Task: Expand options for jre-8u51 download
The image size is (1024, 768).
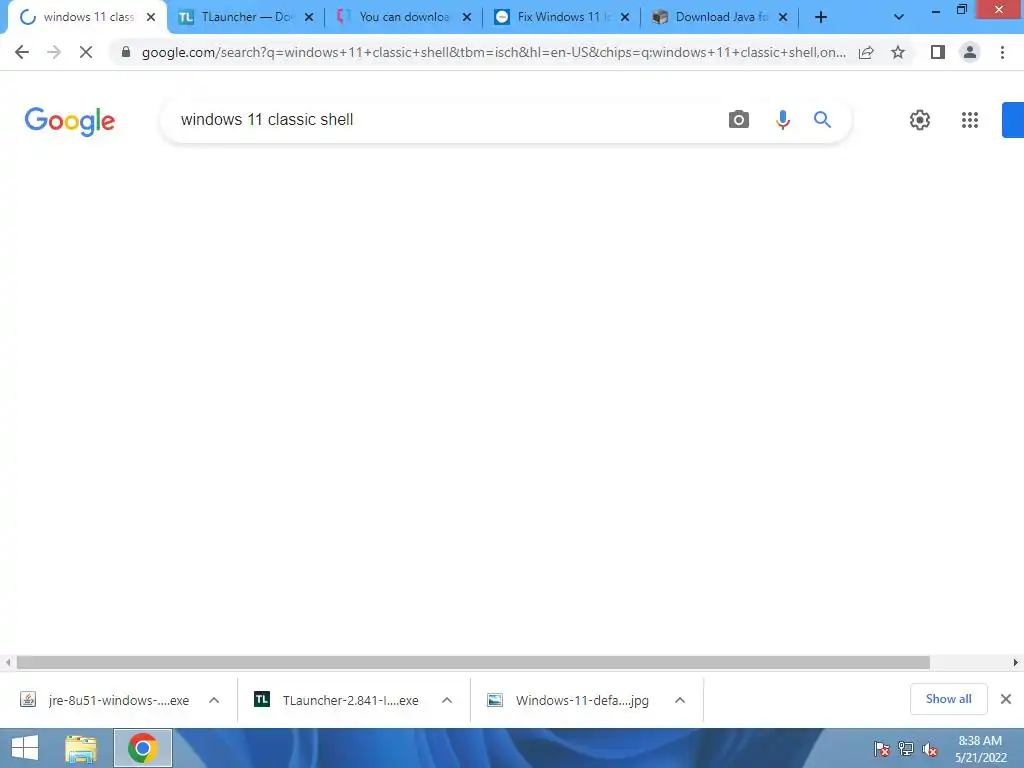Action: point(214,700)
